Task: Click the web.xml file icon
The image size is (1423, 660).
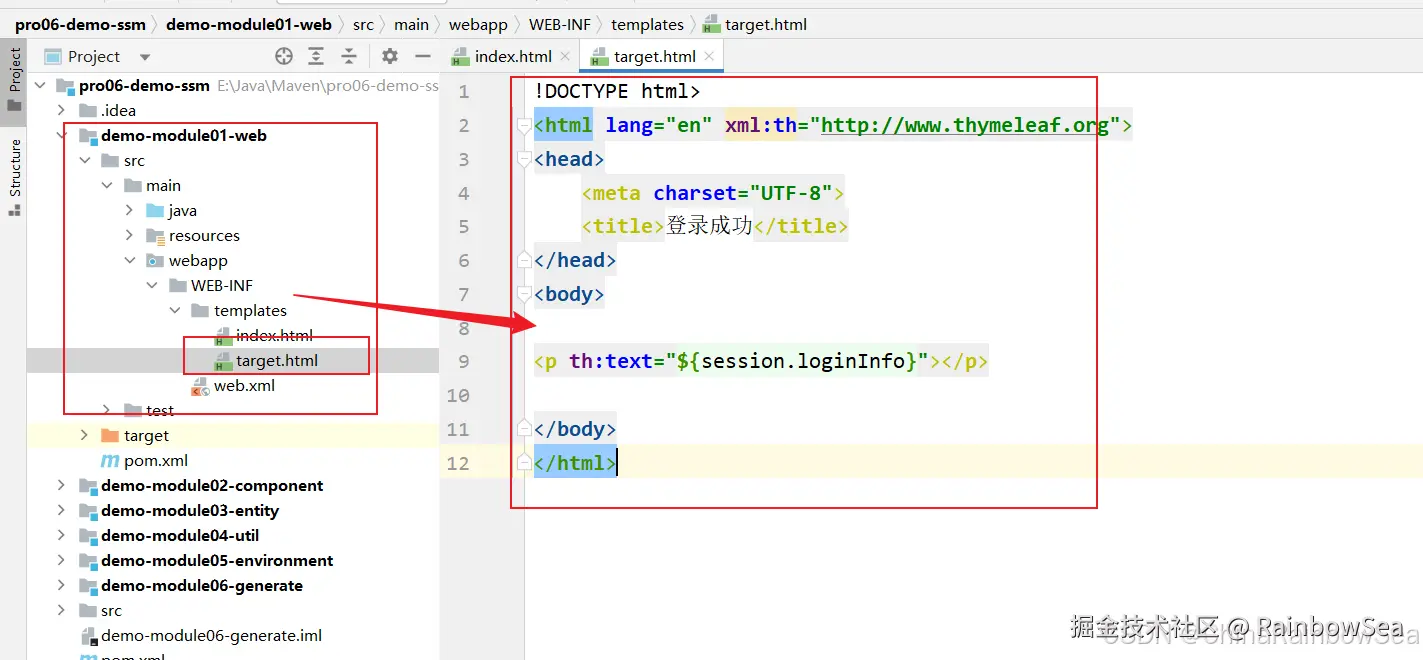Action: (200, 386)
